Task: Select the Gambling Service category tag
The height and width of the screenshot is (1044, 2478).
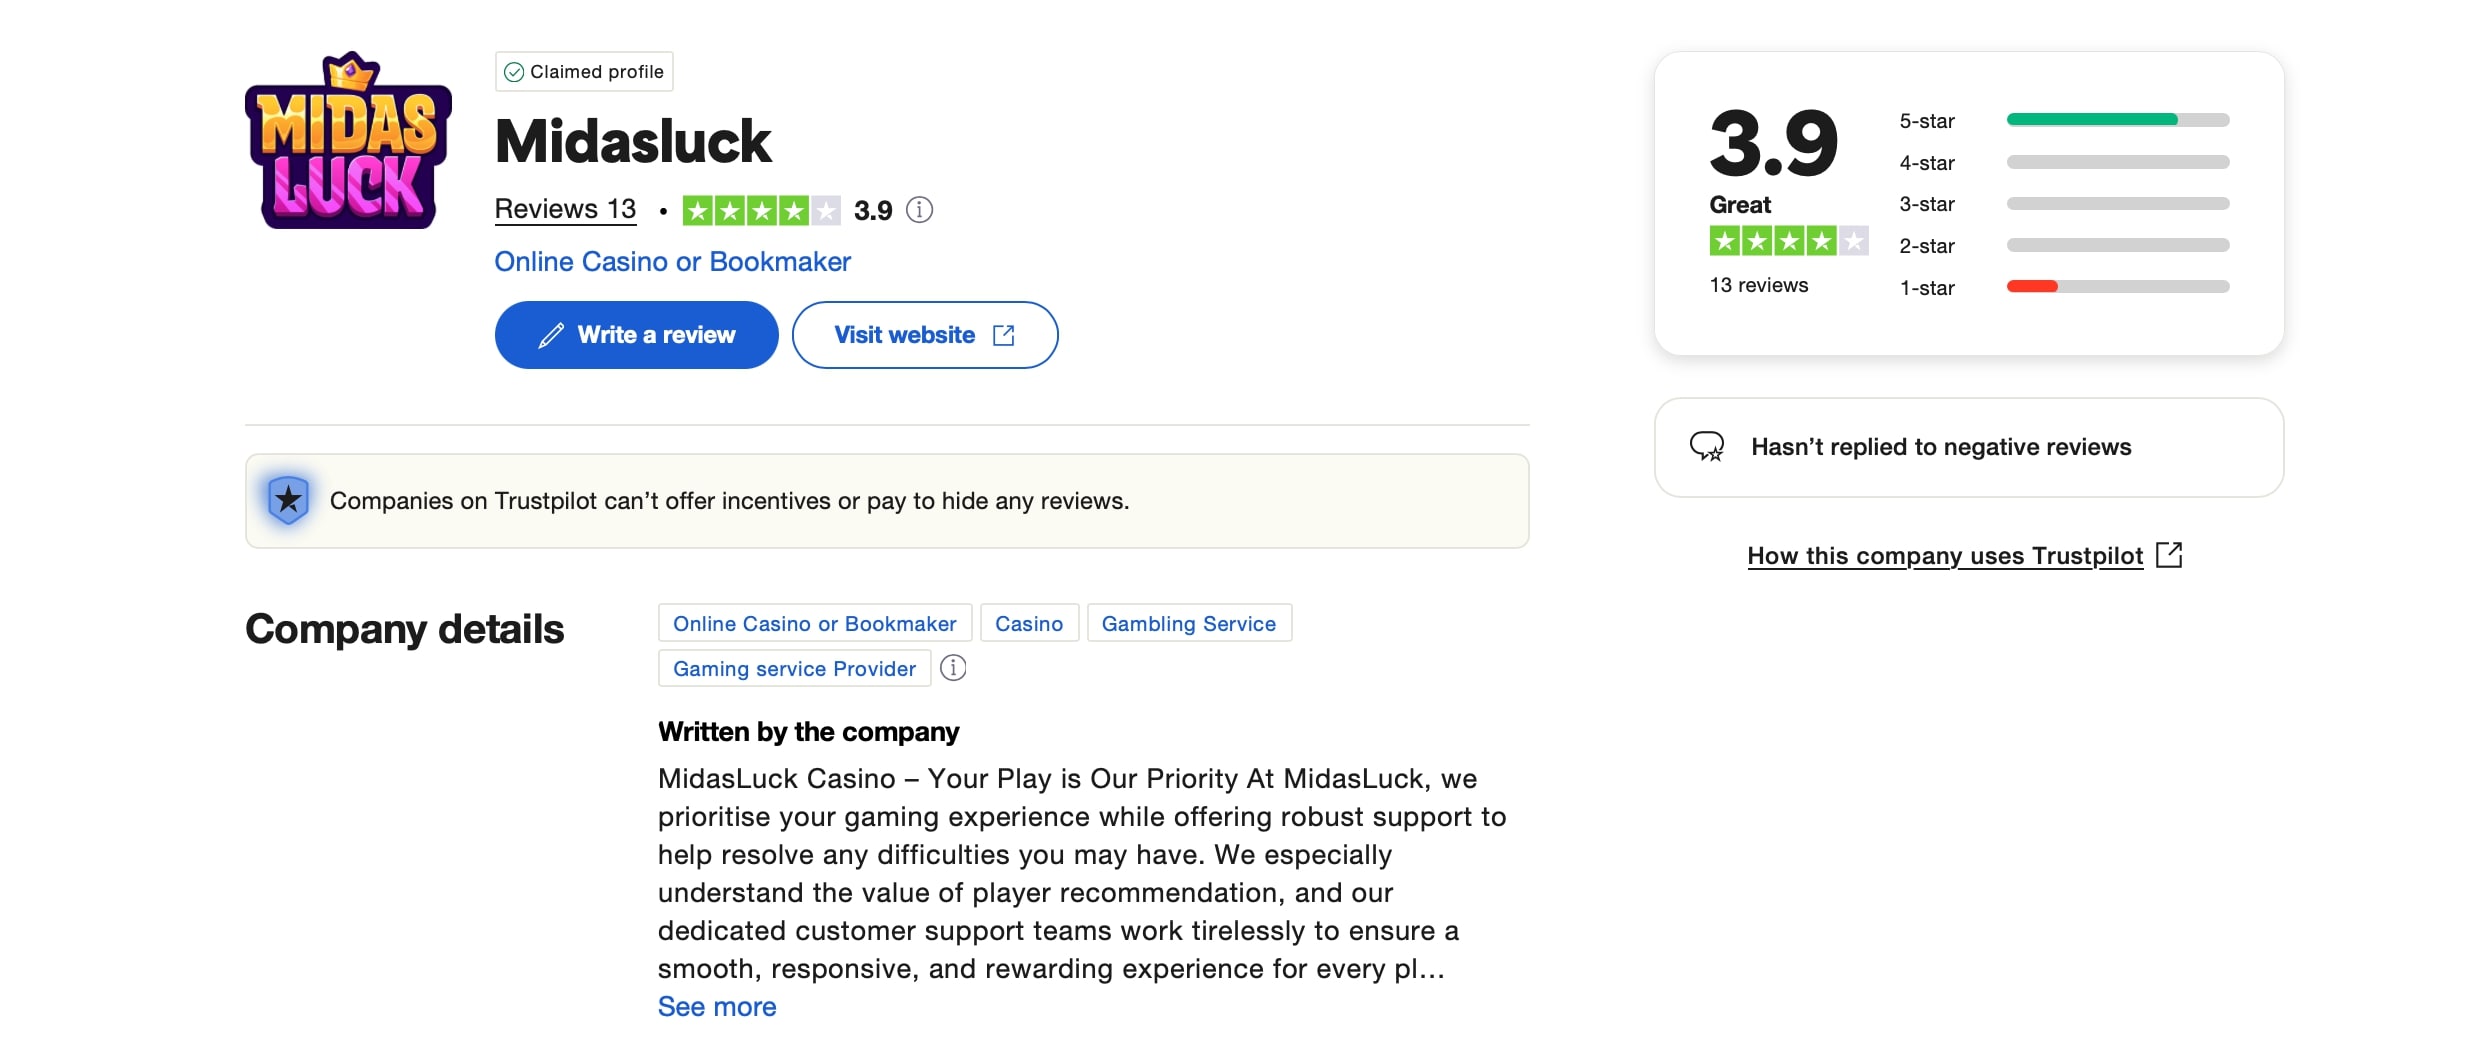Action: pyautogui.click(x=1189, y=623)
